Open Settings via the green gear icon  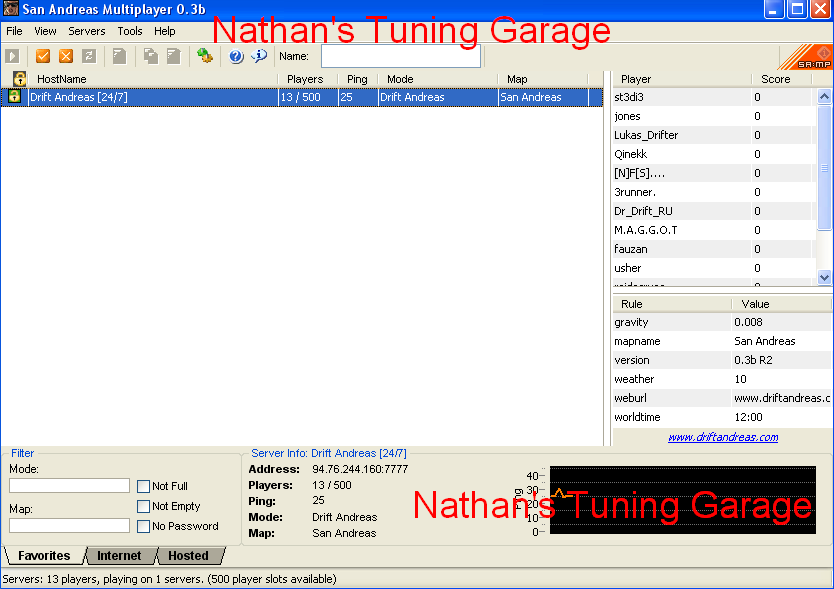205,56
